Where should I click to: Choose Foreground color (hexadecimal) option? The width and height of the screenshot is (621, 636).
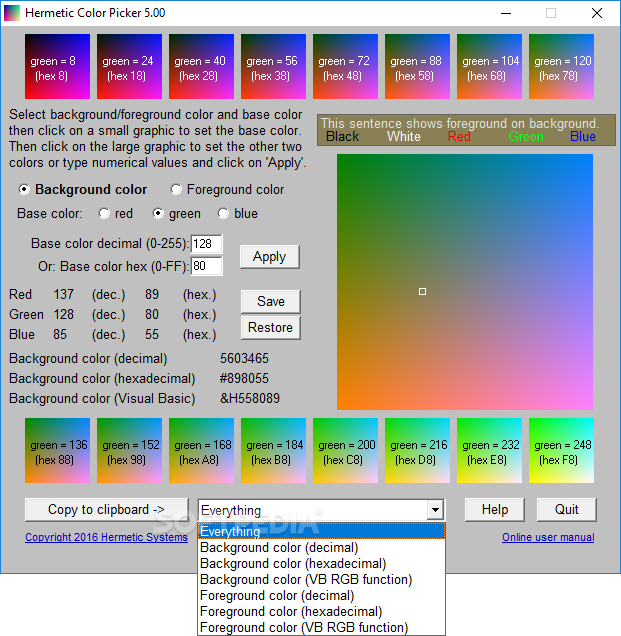click(321, 611)
